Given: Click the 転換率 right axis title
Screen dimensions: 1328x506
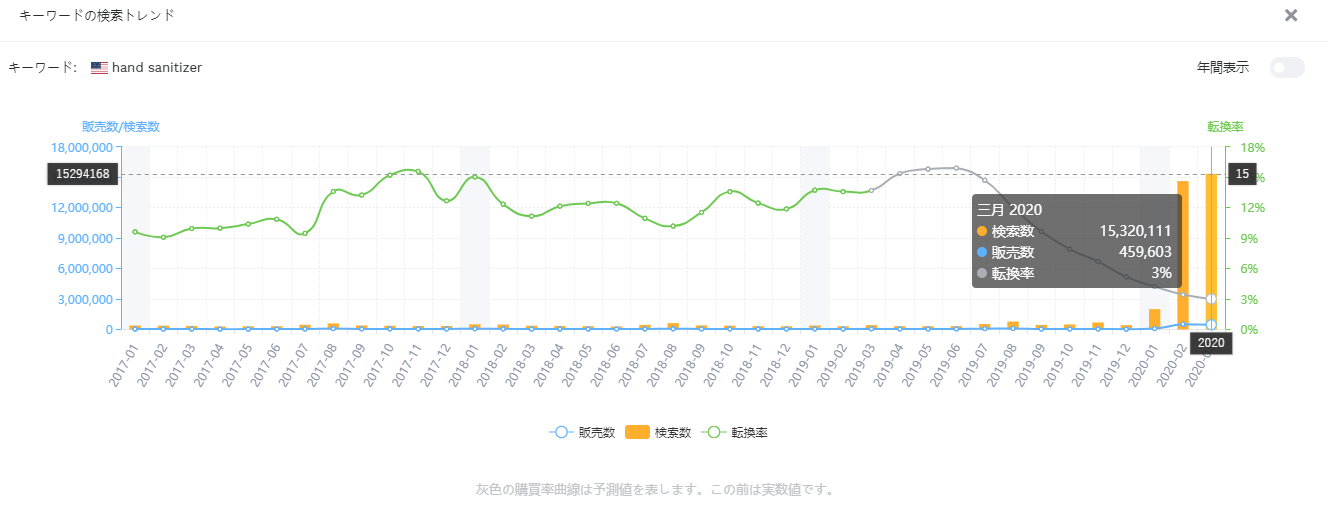Looking at the screenshot, I should click(x=1225, y=127).
